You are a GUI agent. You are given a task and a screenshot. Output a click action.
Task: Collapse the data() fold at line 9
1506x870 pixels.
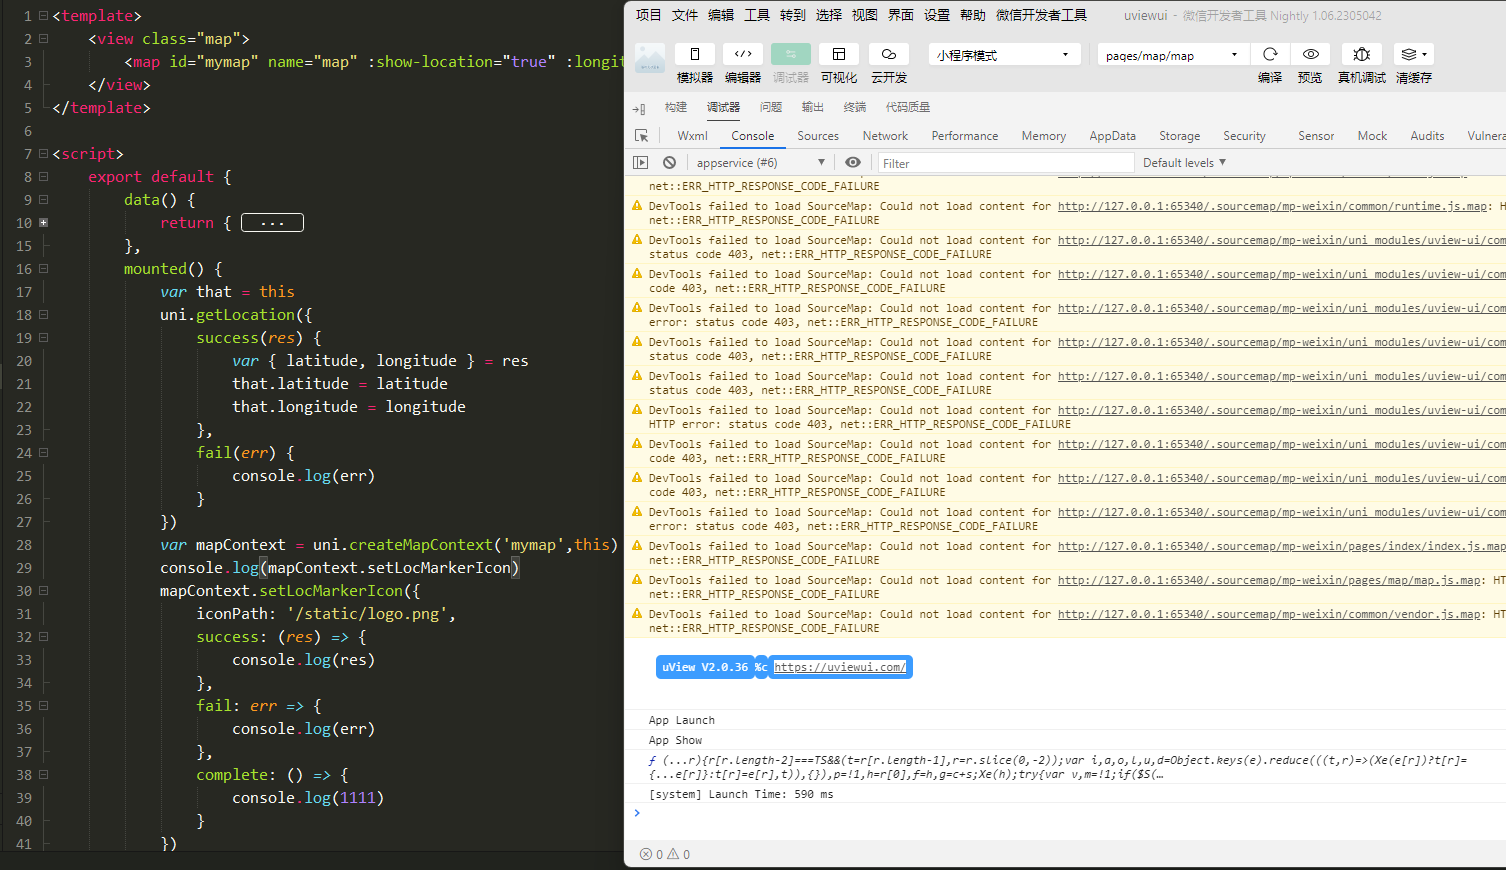(x=43, y=200)
